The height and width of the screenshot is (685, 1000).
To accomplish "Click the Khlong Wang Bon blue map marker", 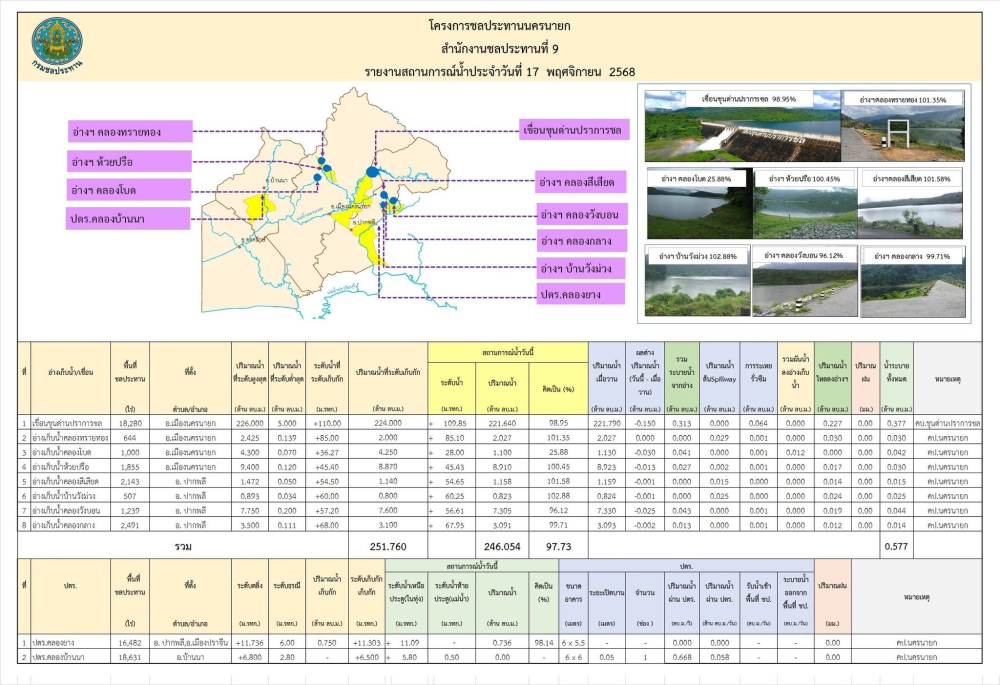I will [x=392, y=199].
